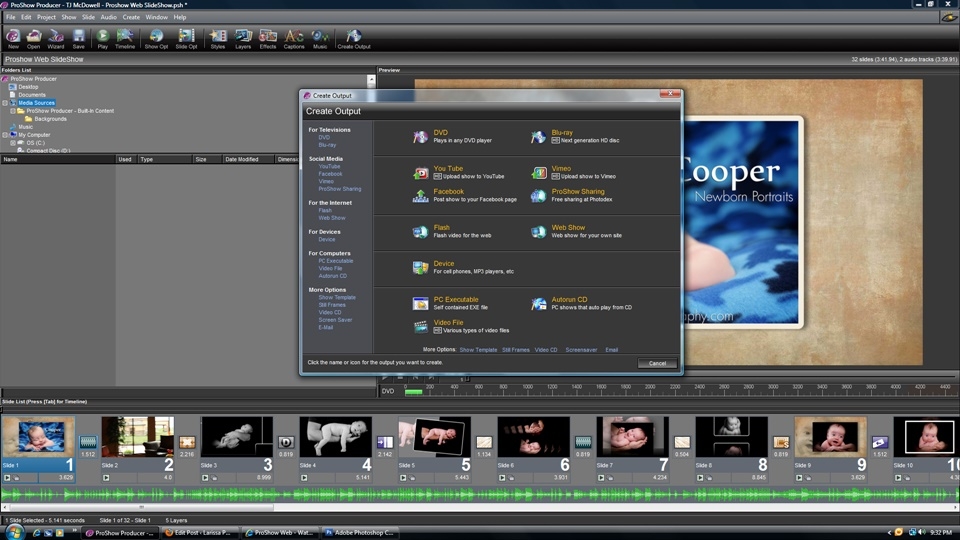The image size is (960, 540).
Task: Sort the file list by Name column
Action: pos(58,159)
